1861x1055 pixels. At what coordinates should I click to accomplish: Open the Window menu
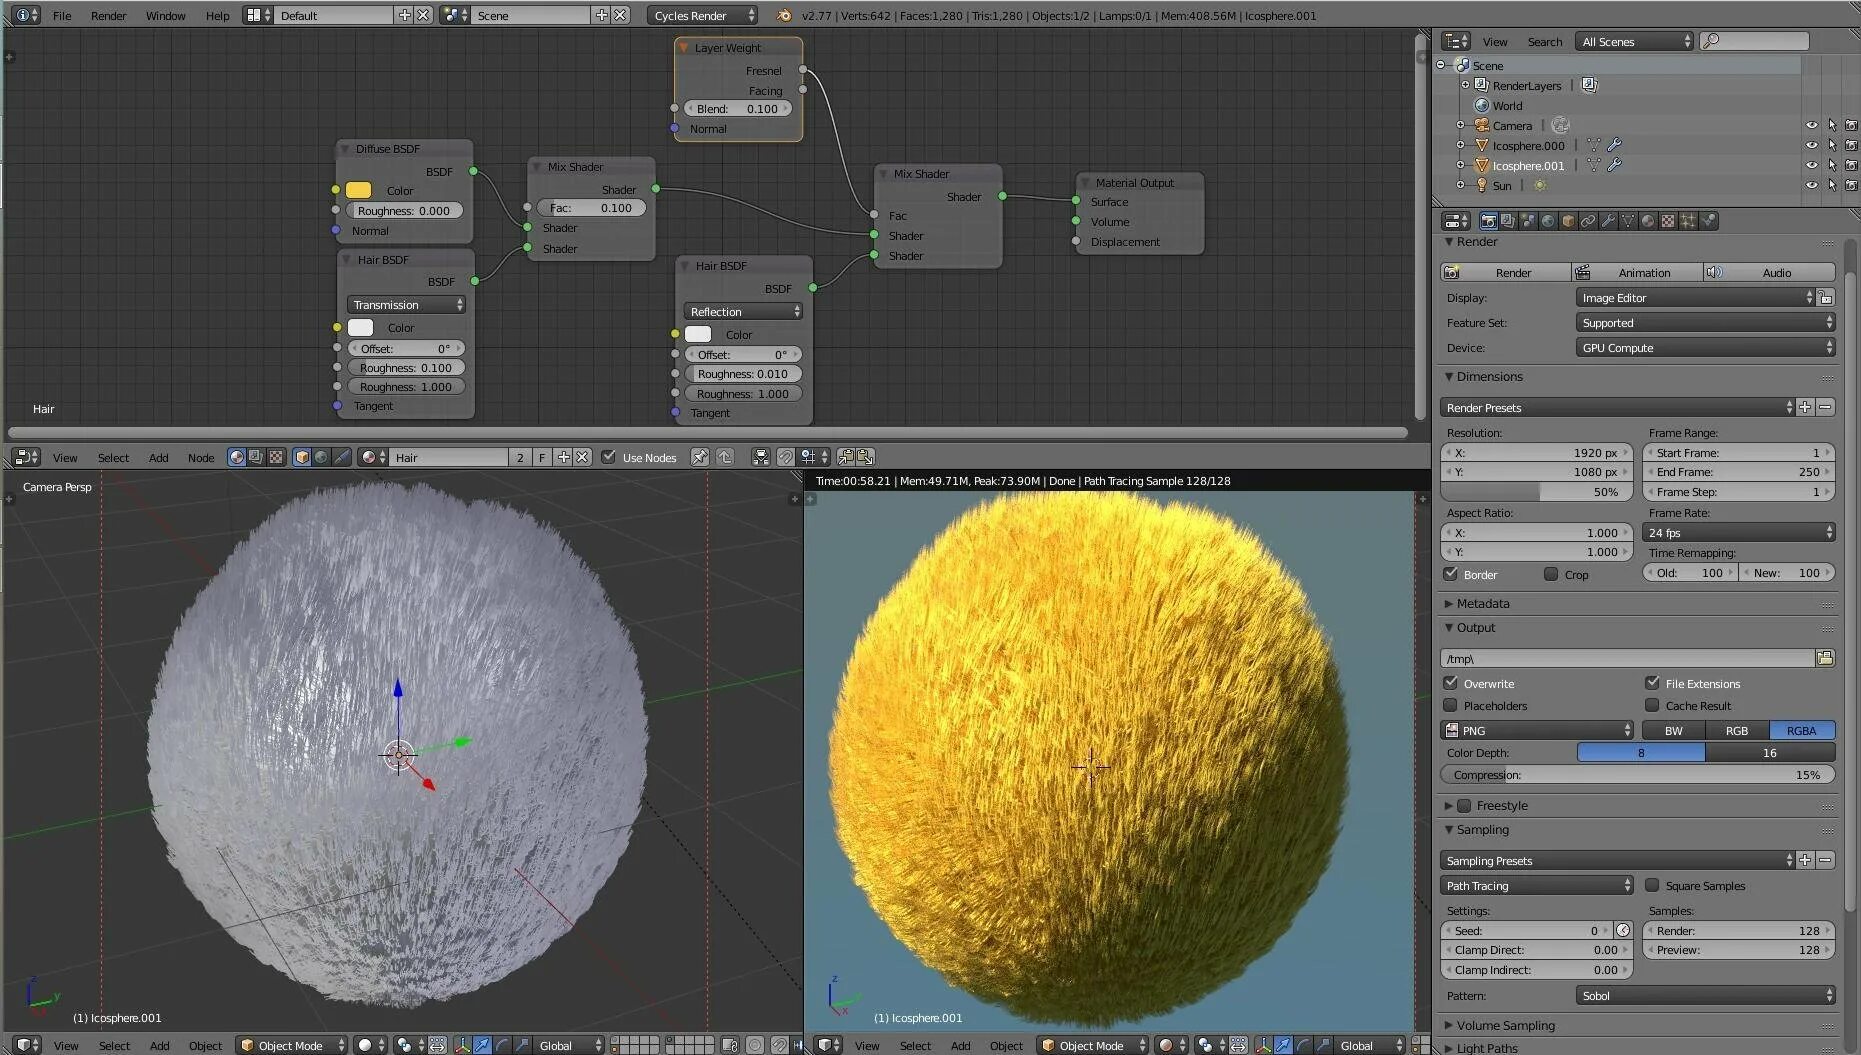coord(166,15)
